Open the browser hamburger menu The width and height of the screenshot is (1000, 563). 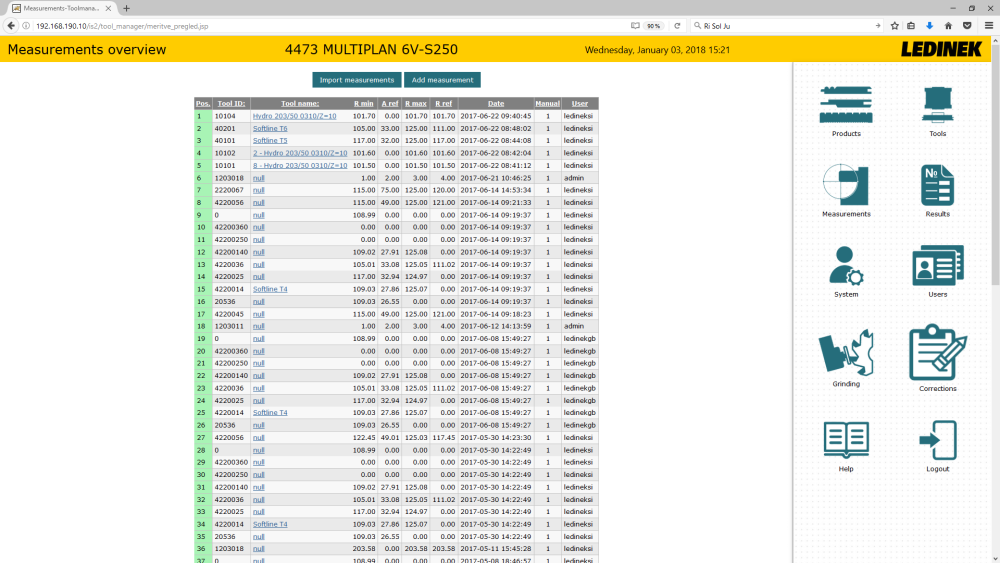(989, 26)
